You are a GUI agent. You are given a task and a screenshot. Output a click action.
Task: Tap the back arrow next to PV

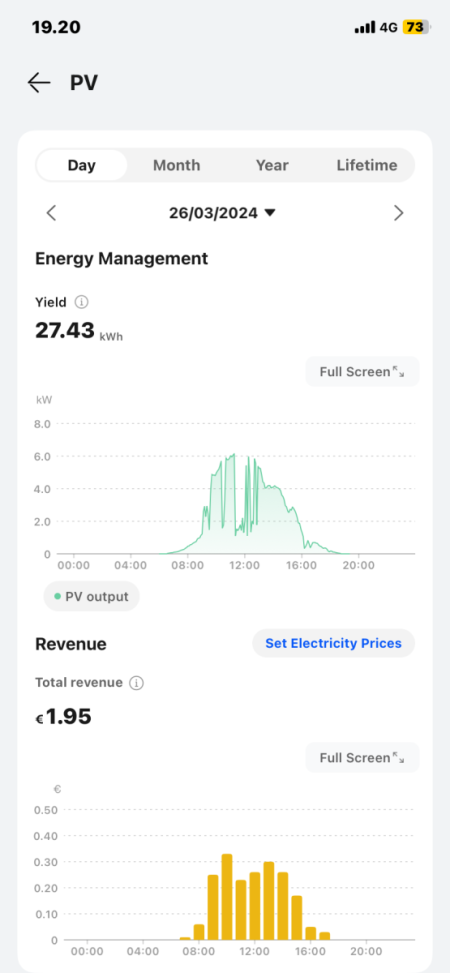[38, 83]
